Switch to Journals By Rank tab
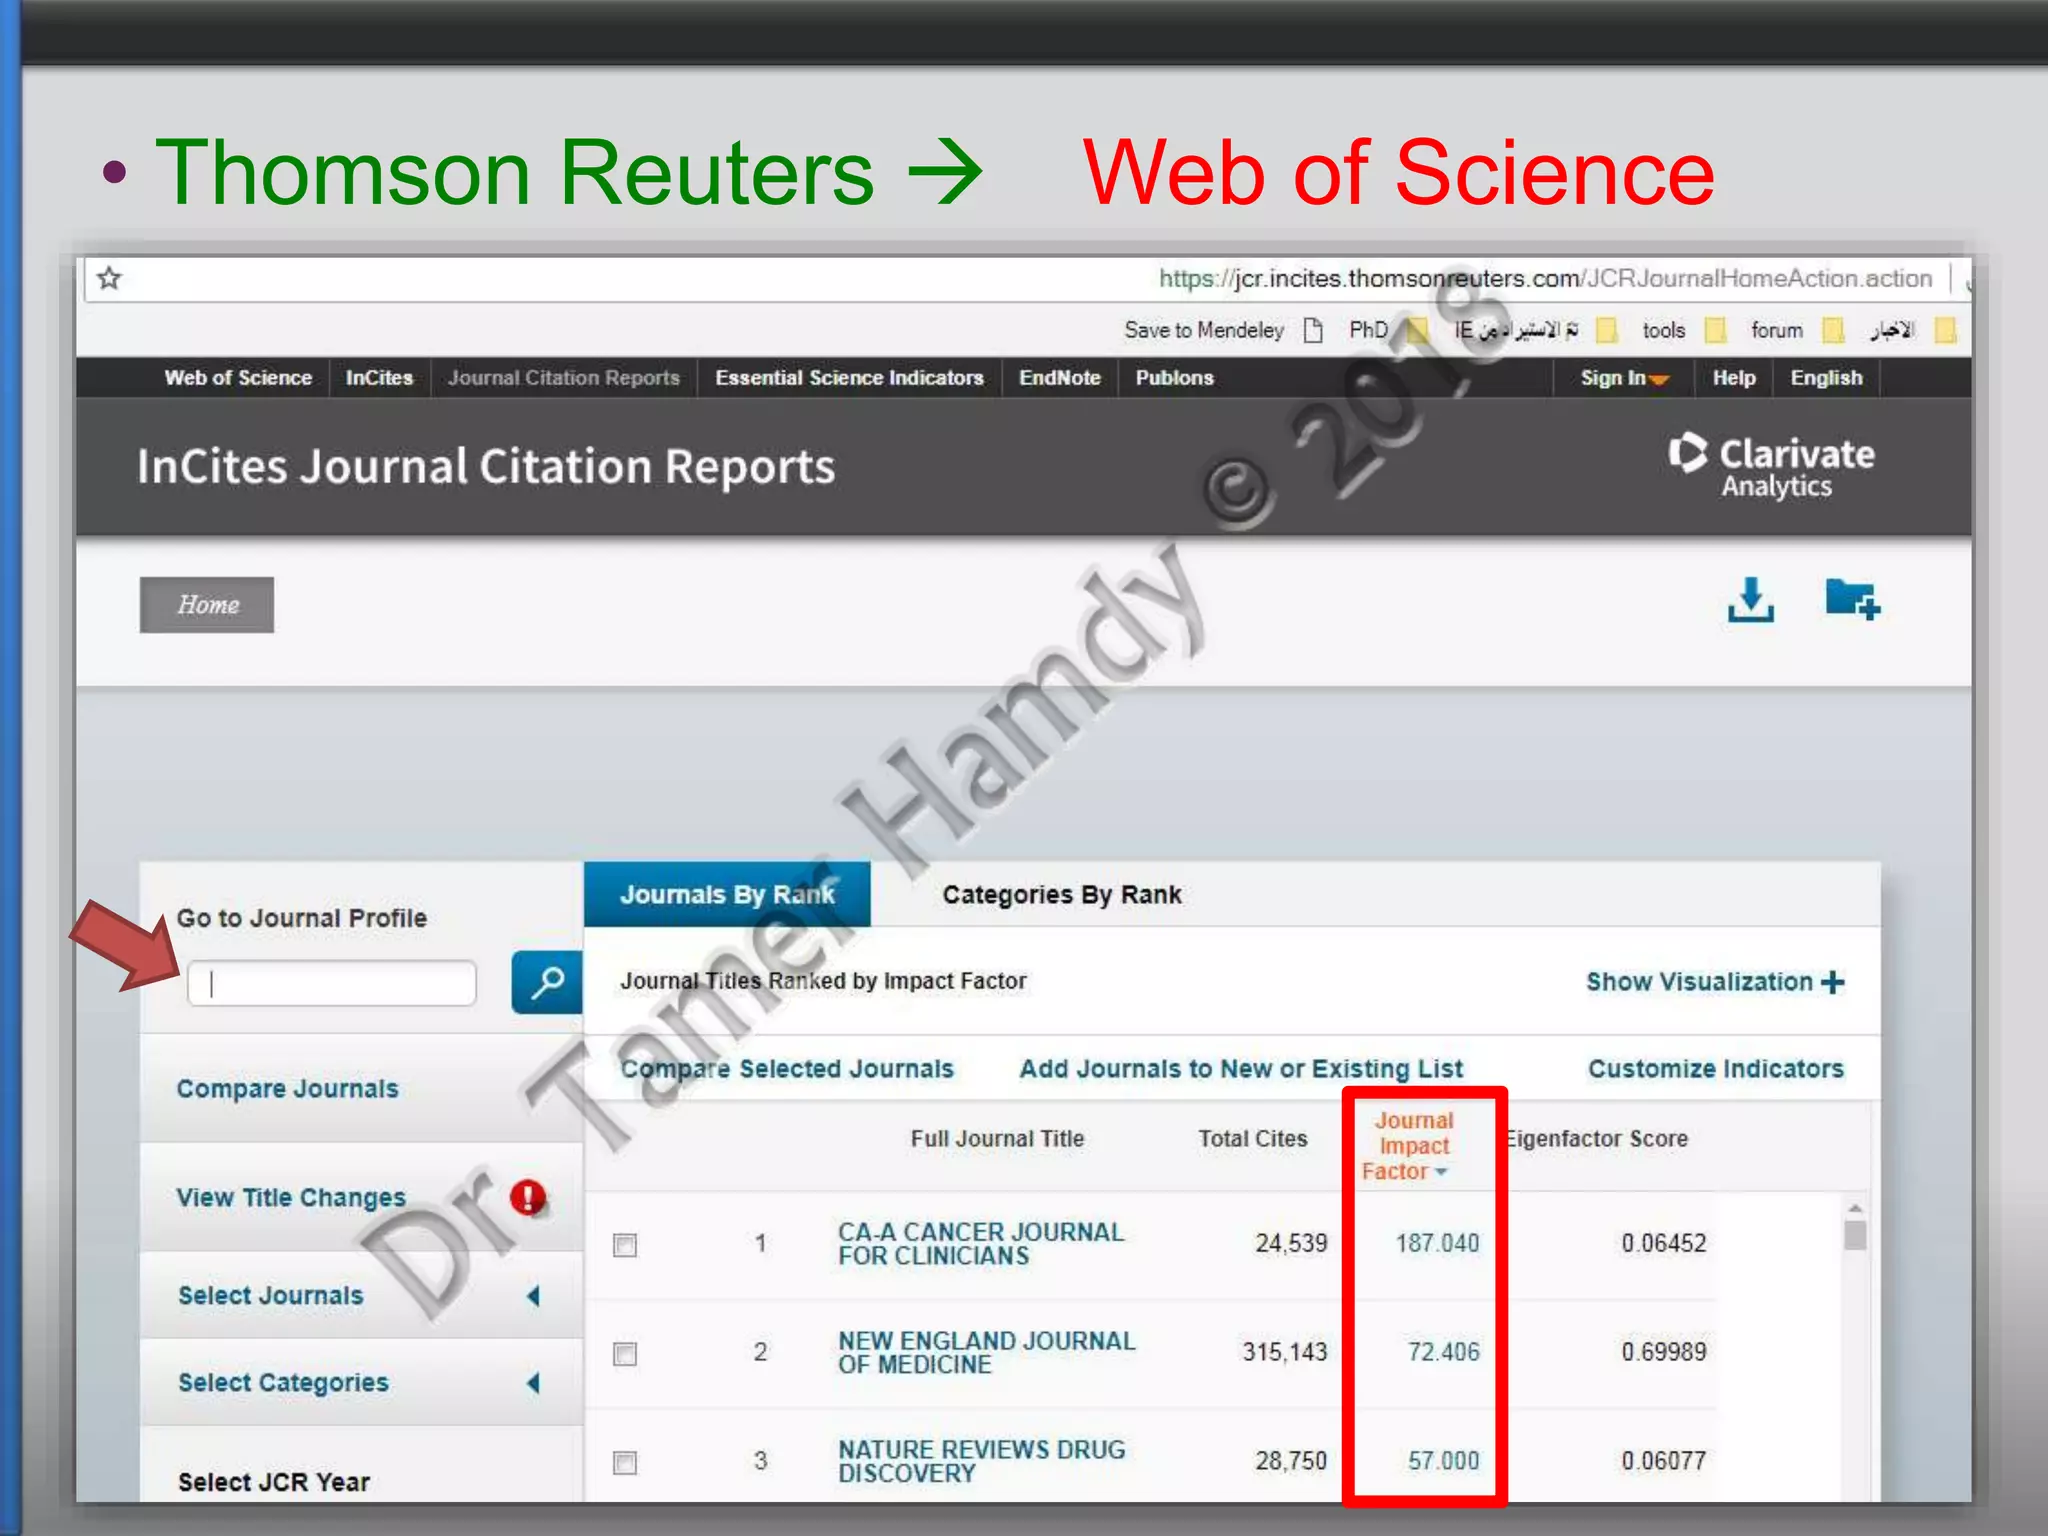This screenshot has height=1536, width=2048. 727,894
